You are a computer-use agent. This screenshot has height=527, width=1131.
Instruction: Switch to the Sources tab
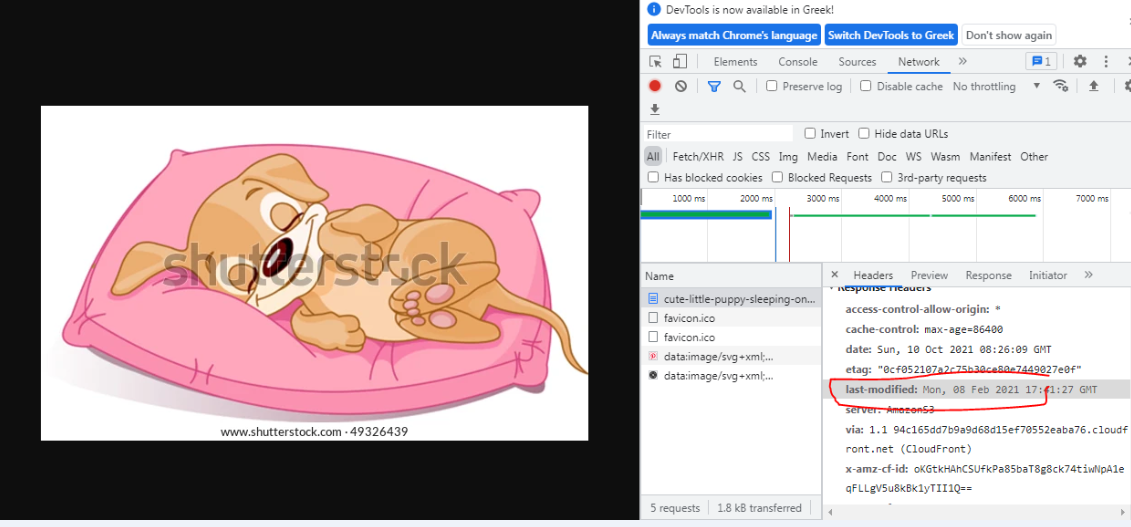pos(857,62)
